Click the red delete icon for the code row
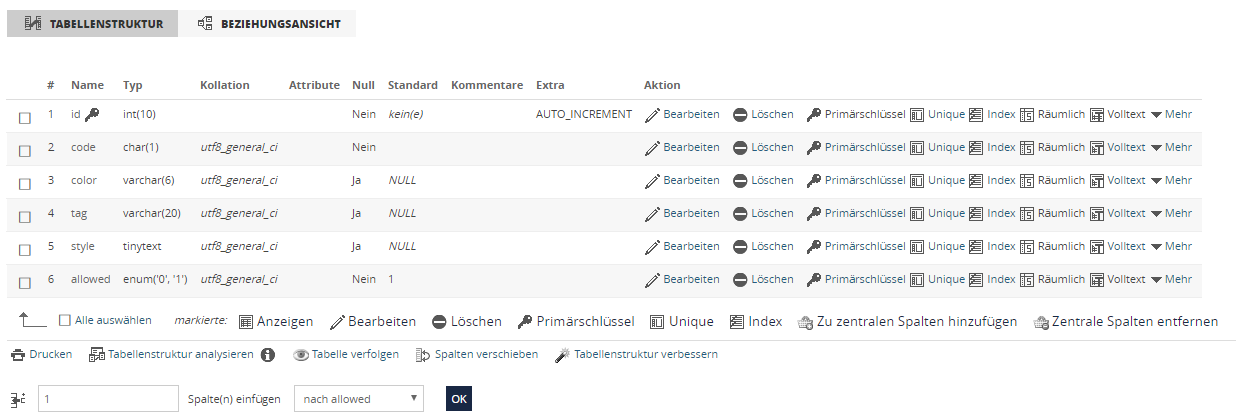The height and width of the screenshot is (420, 1236). (740, 148)
